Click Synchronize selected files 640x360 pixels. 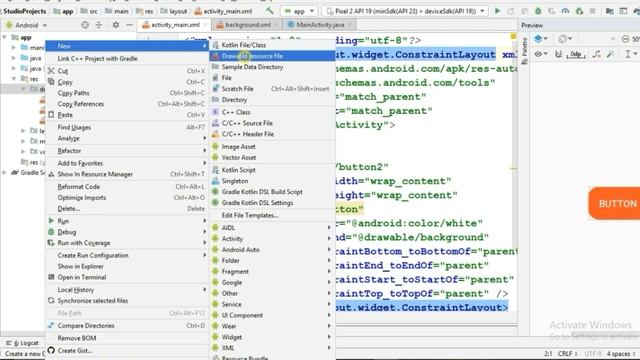coord(127,301)
